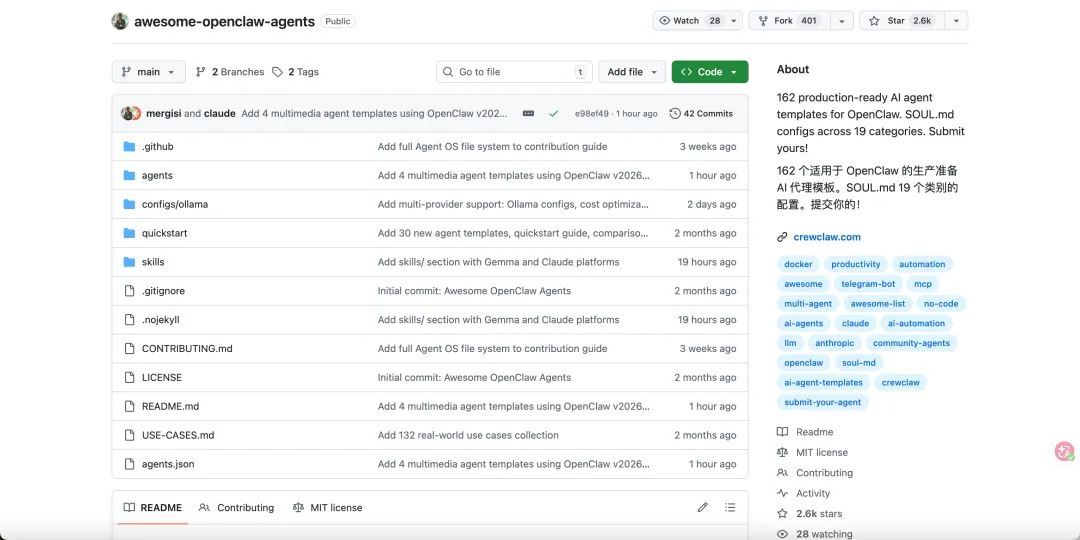Select the community-agents topic tag
Screen dimensions: 1080x540
(x=911, y=343)
